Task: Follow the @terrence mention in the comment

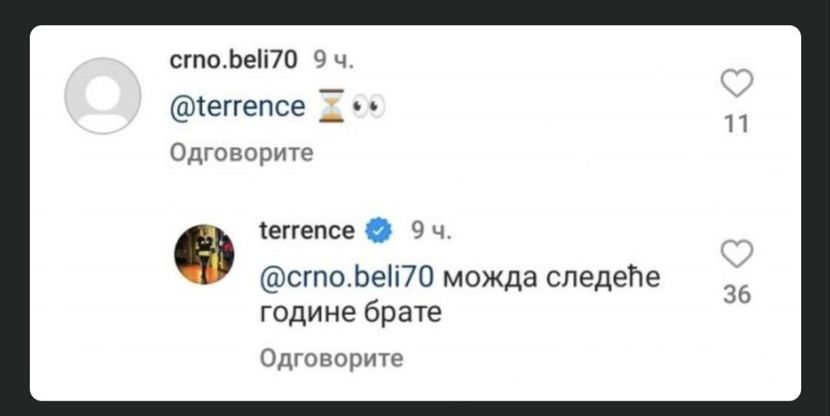Action: tap(237, 107)
